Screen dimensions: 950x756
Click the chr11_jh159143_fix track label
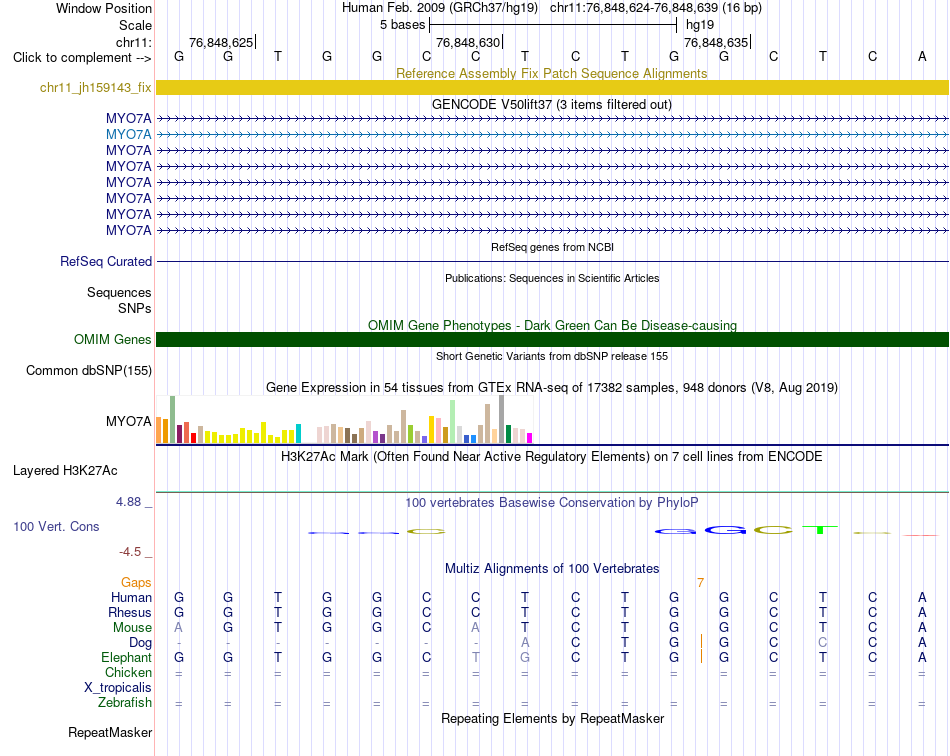(95, 87)
